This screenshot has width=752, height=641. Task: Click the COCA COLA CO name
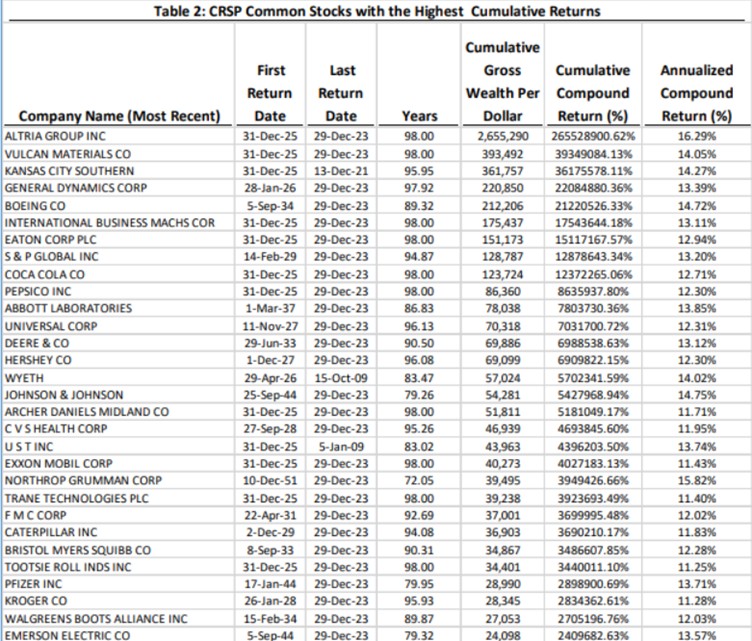[45, 275]
